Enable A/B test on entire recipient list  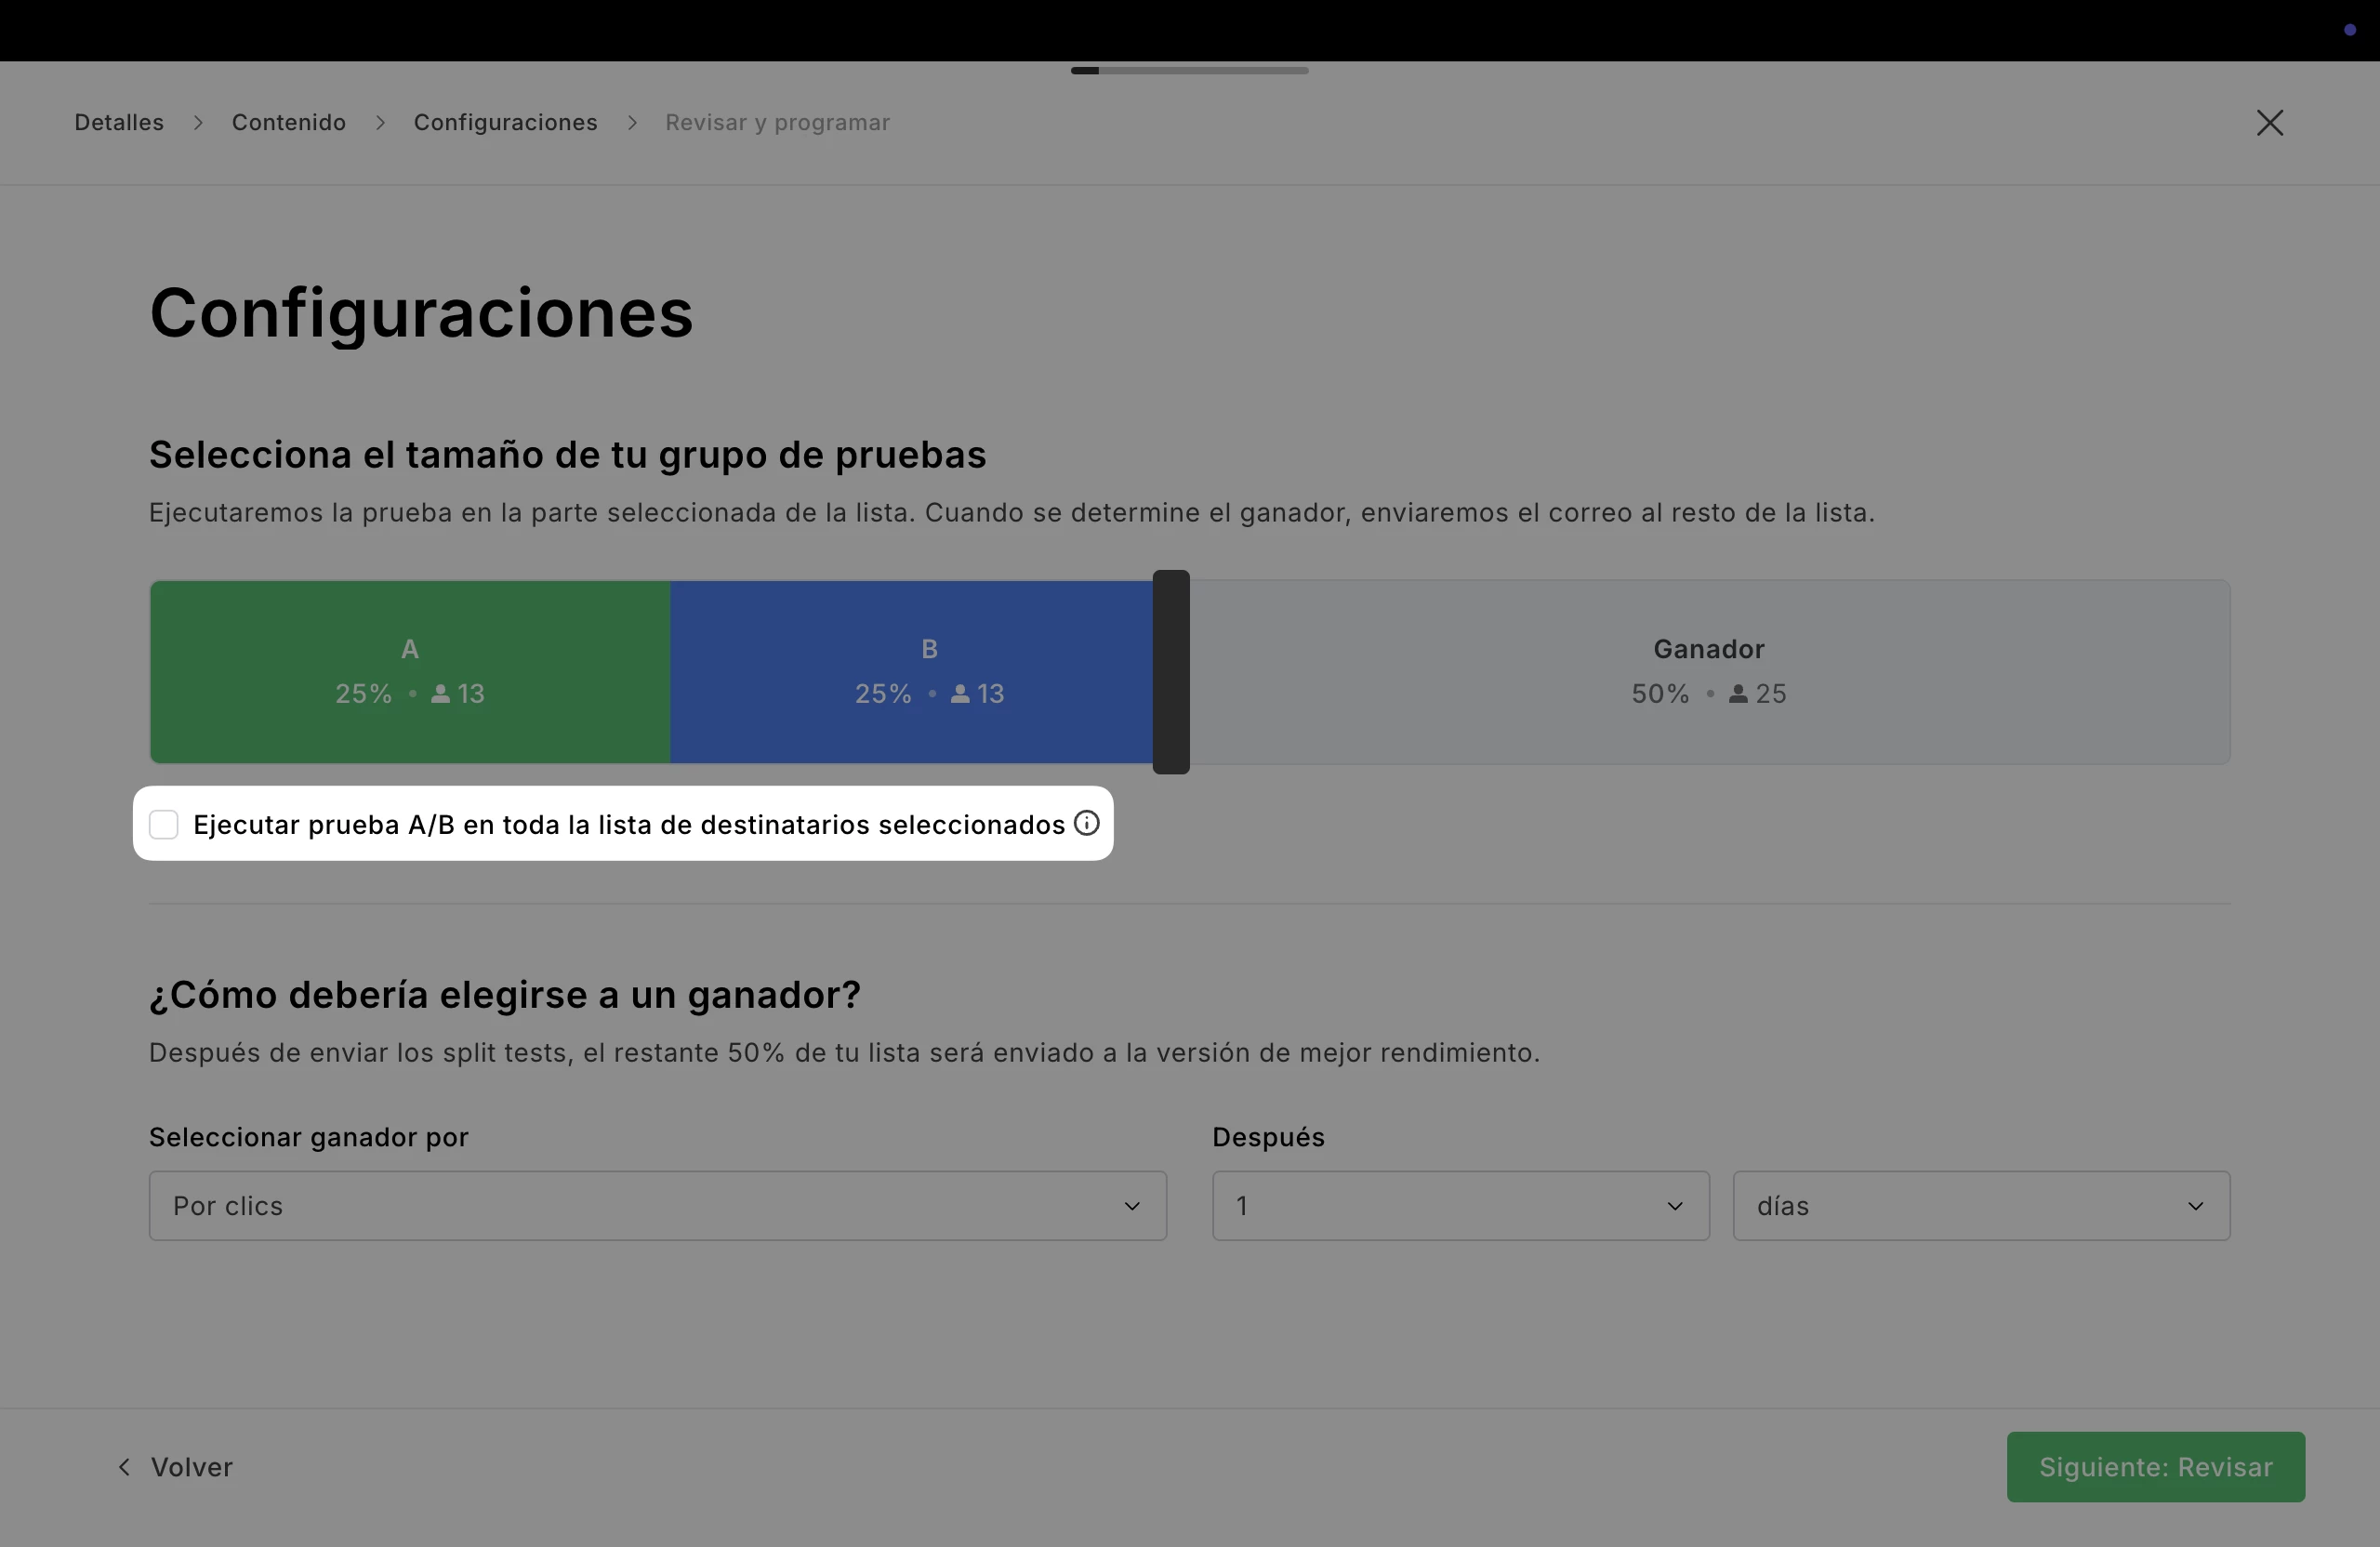click(x=164, y=825)
